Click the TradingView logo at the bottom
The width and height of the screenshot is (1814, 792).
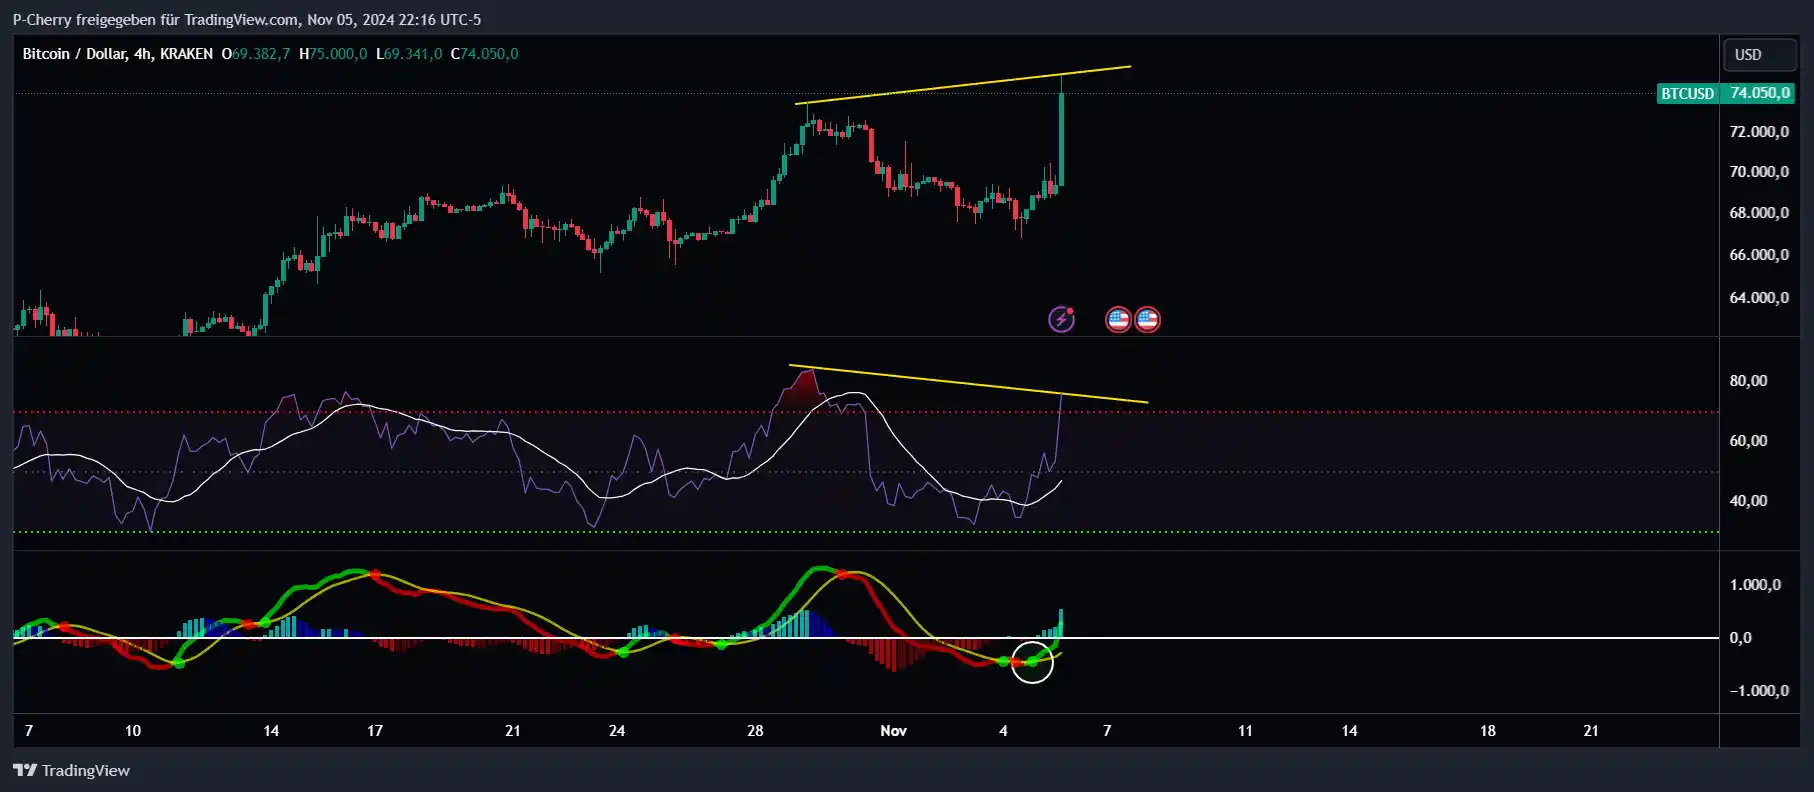[x=71, y=770]
